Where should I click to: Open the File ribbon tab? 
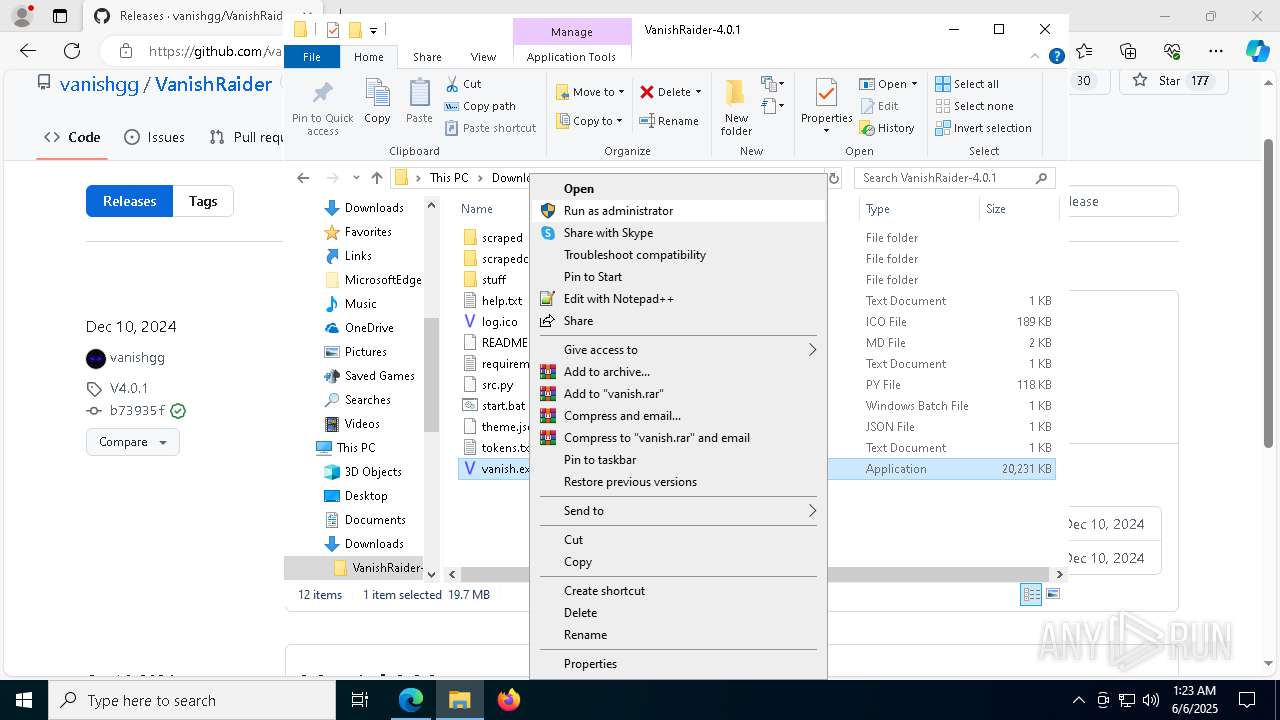(x=312, y=57)
